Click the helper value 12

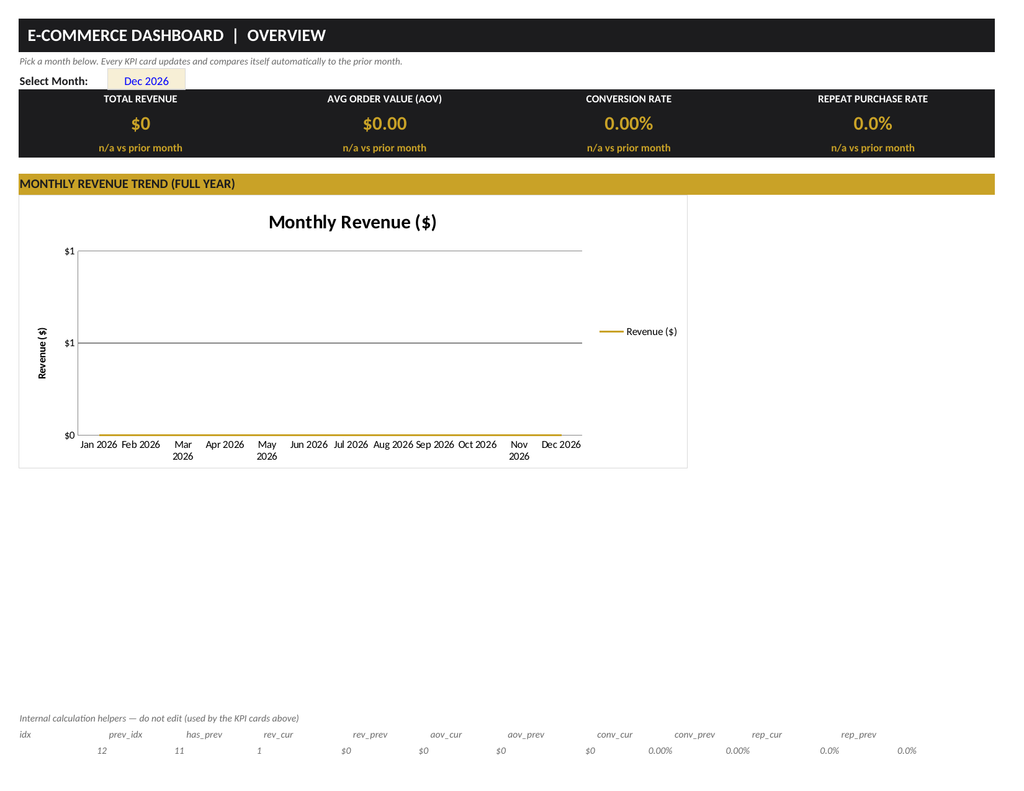click(102, 751)
